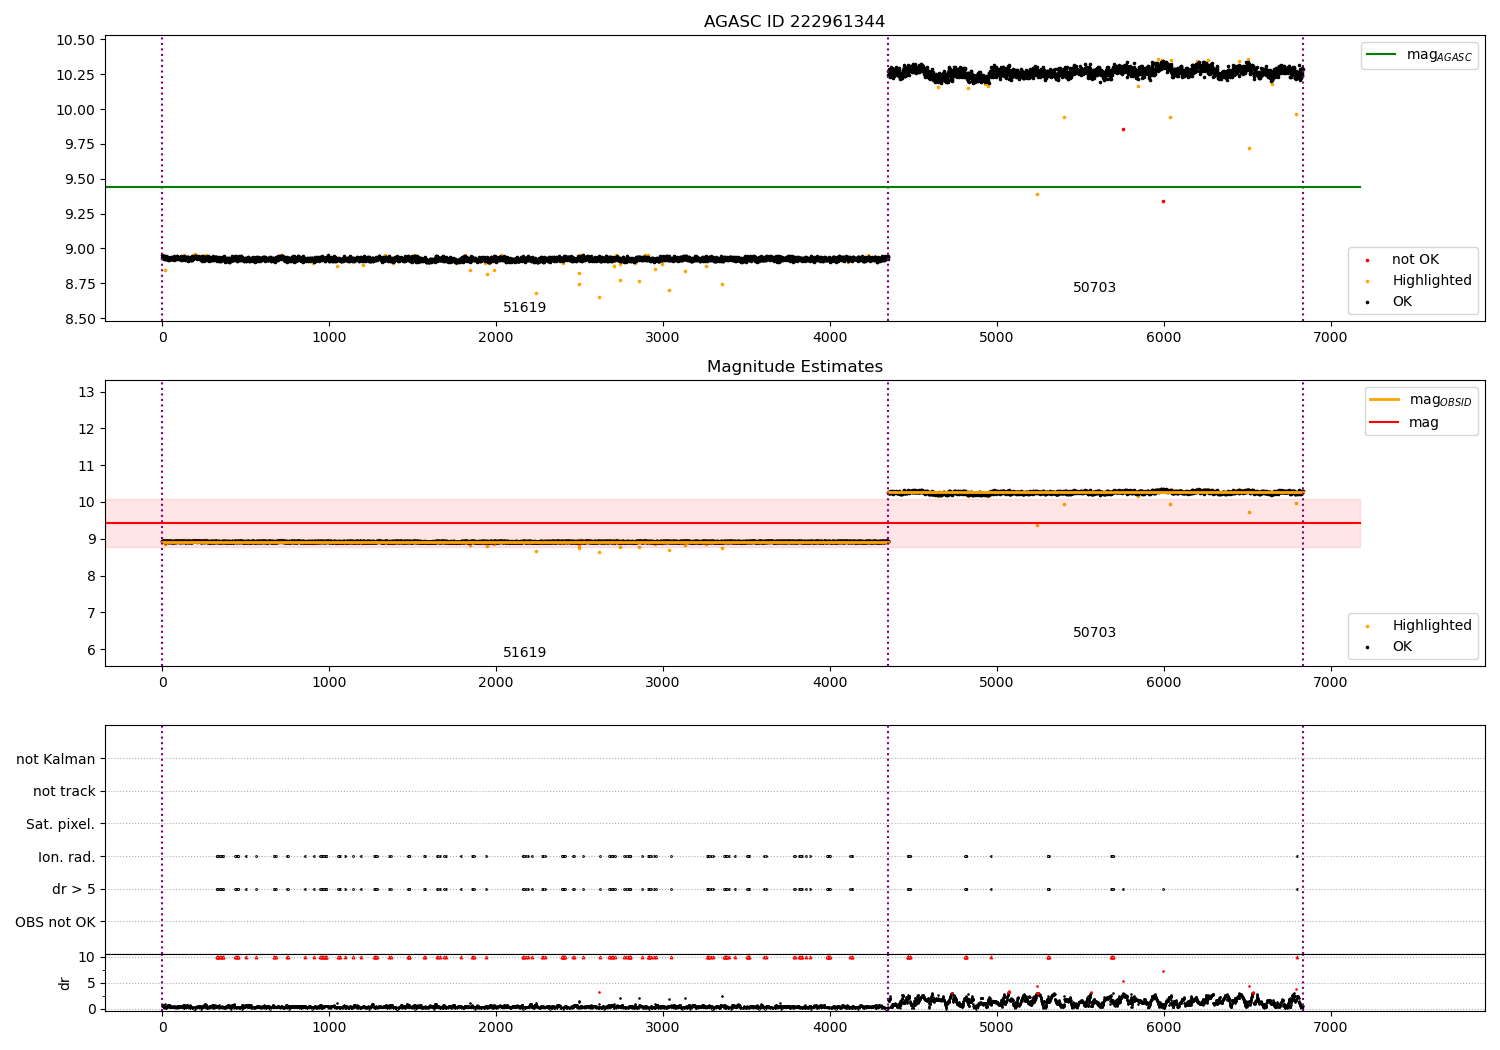Click the 13 tick on Magnitude Estimates y-axis

pos(86,393)
